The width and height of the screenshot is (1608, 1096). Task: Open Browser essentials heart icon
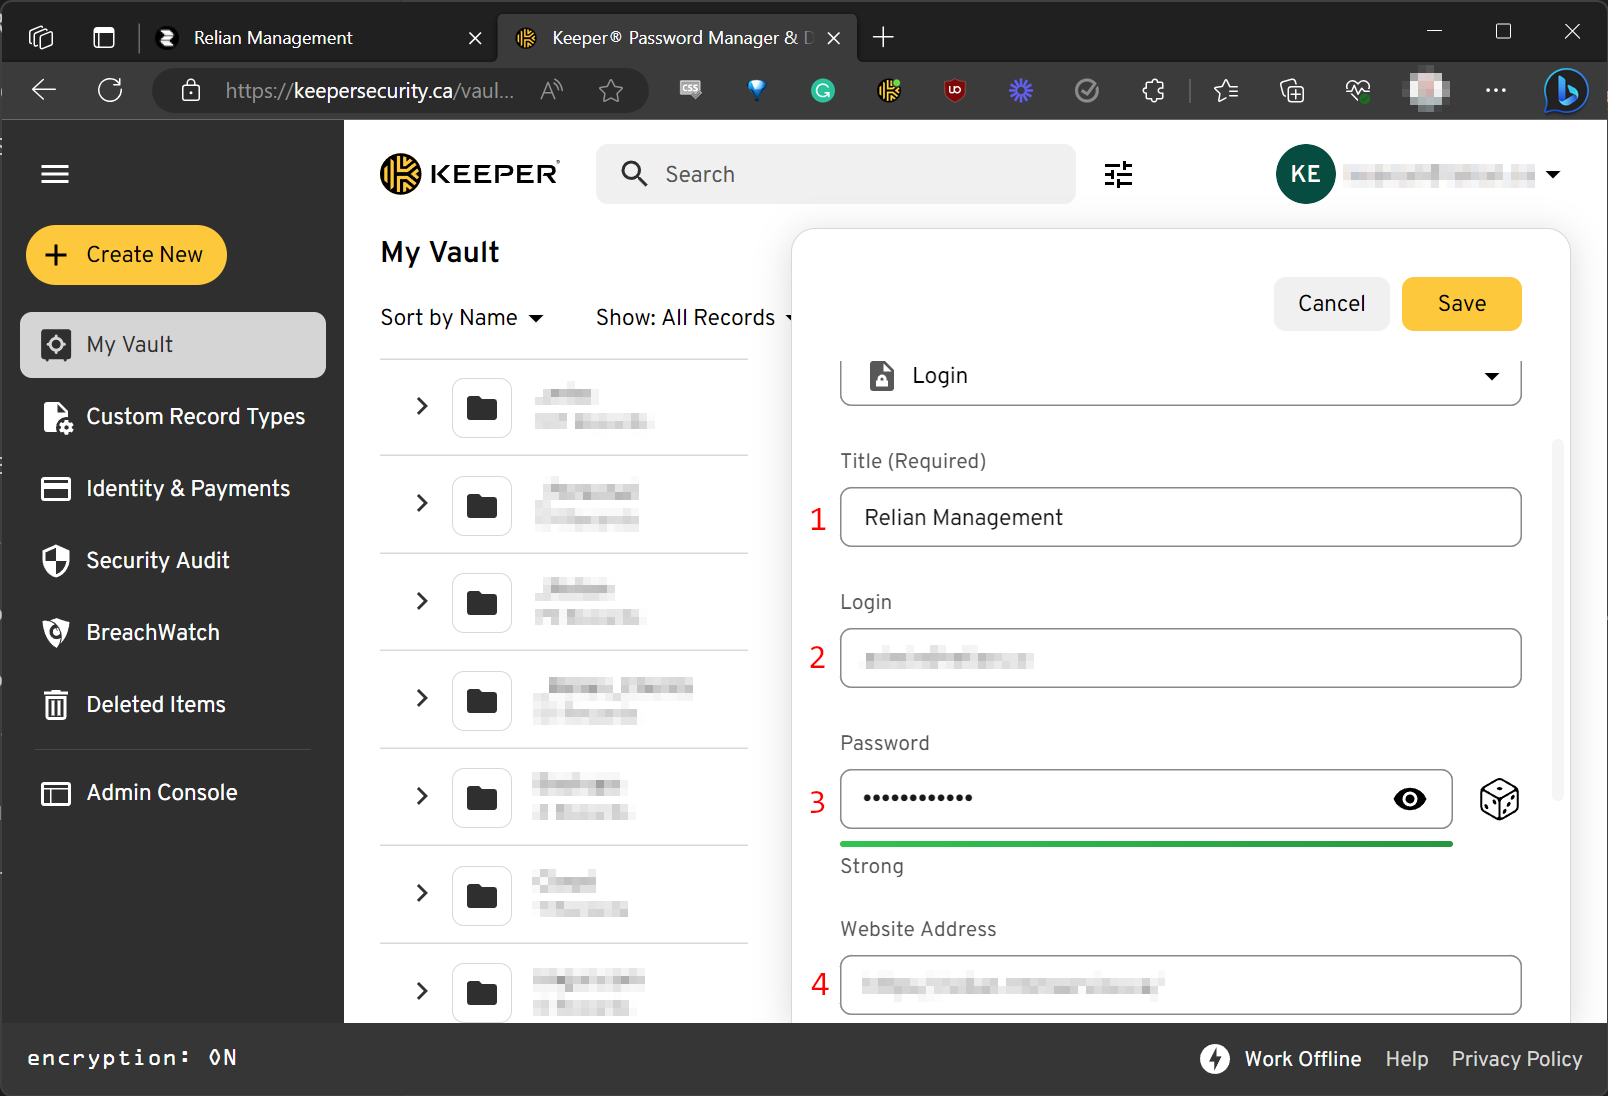click(1358, 91)
